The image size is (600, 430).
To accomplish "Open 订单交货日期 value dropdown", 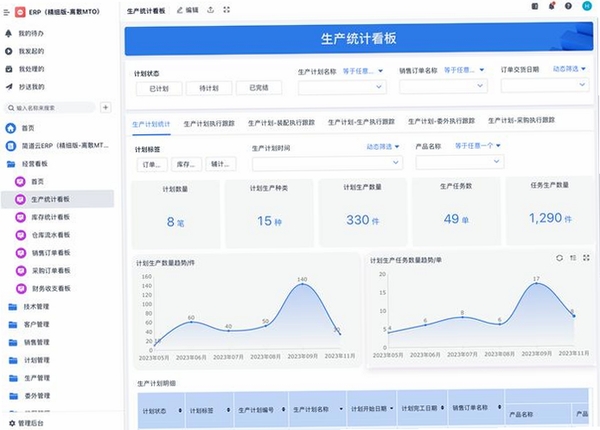I will 545,85.
